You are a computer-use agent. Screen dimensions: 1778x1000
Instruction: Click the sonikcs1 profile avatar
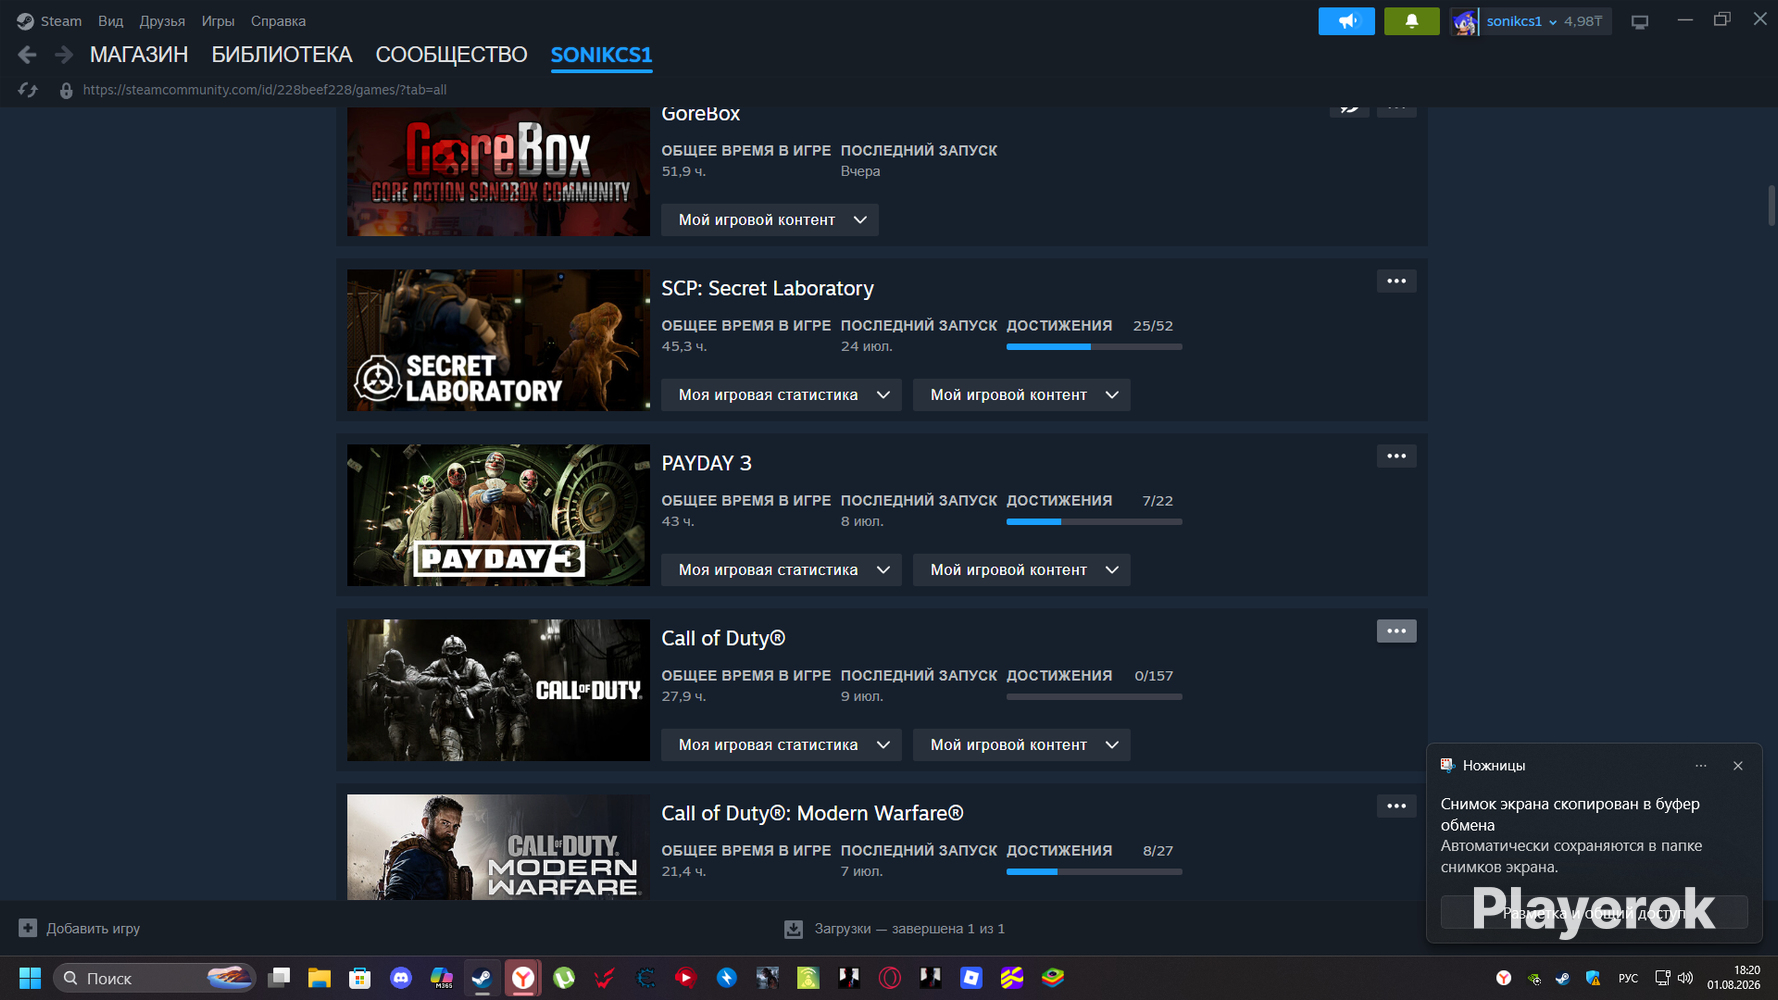click(x=1465, y=21)
